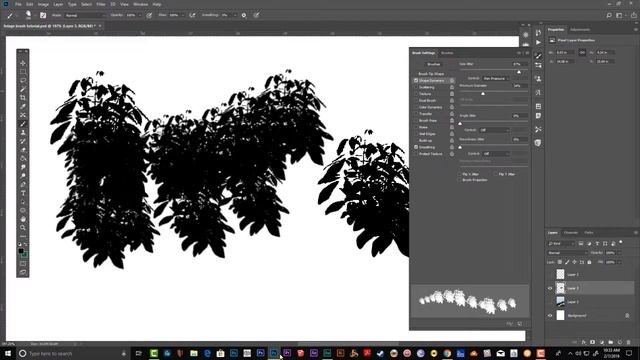640x360 pixels.
Task: Select the Hand tool
Action: (23, 219)
